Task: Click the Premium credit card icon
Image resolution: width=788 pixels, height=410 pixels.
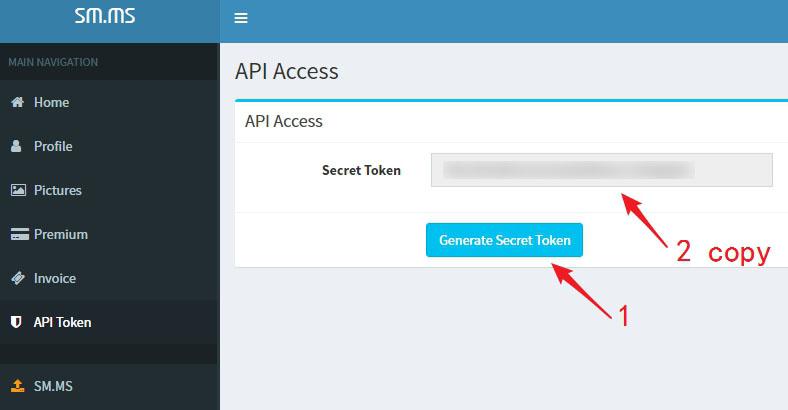Action: tap(20, 234)
